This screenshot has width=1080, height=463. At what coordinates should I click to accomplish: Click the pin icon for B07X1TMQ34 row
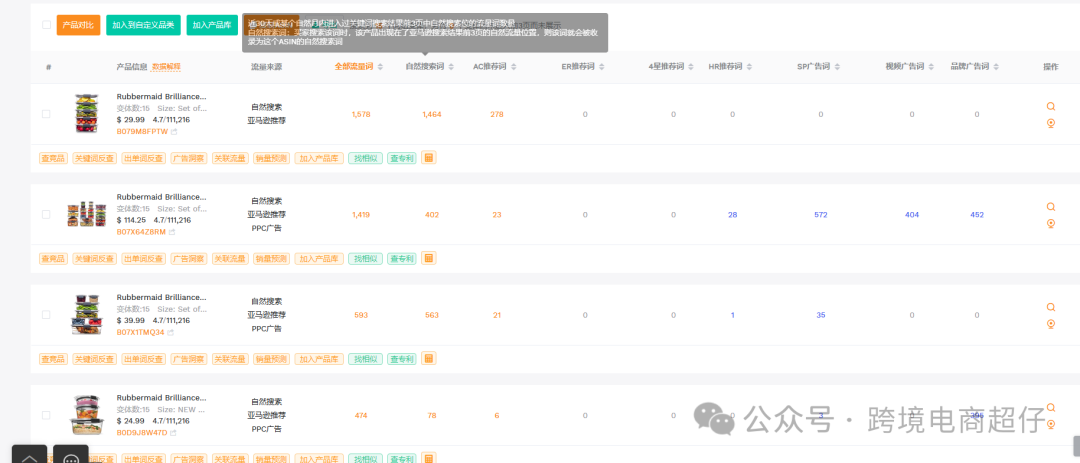click(x=1050, y=325)
